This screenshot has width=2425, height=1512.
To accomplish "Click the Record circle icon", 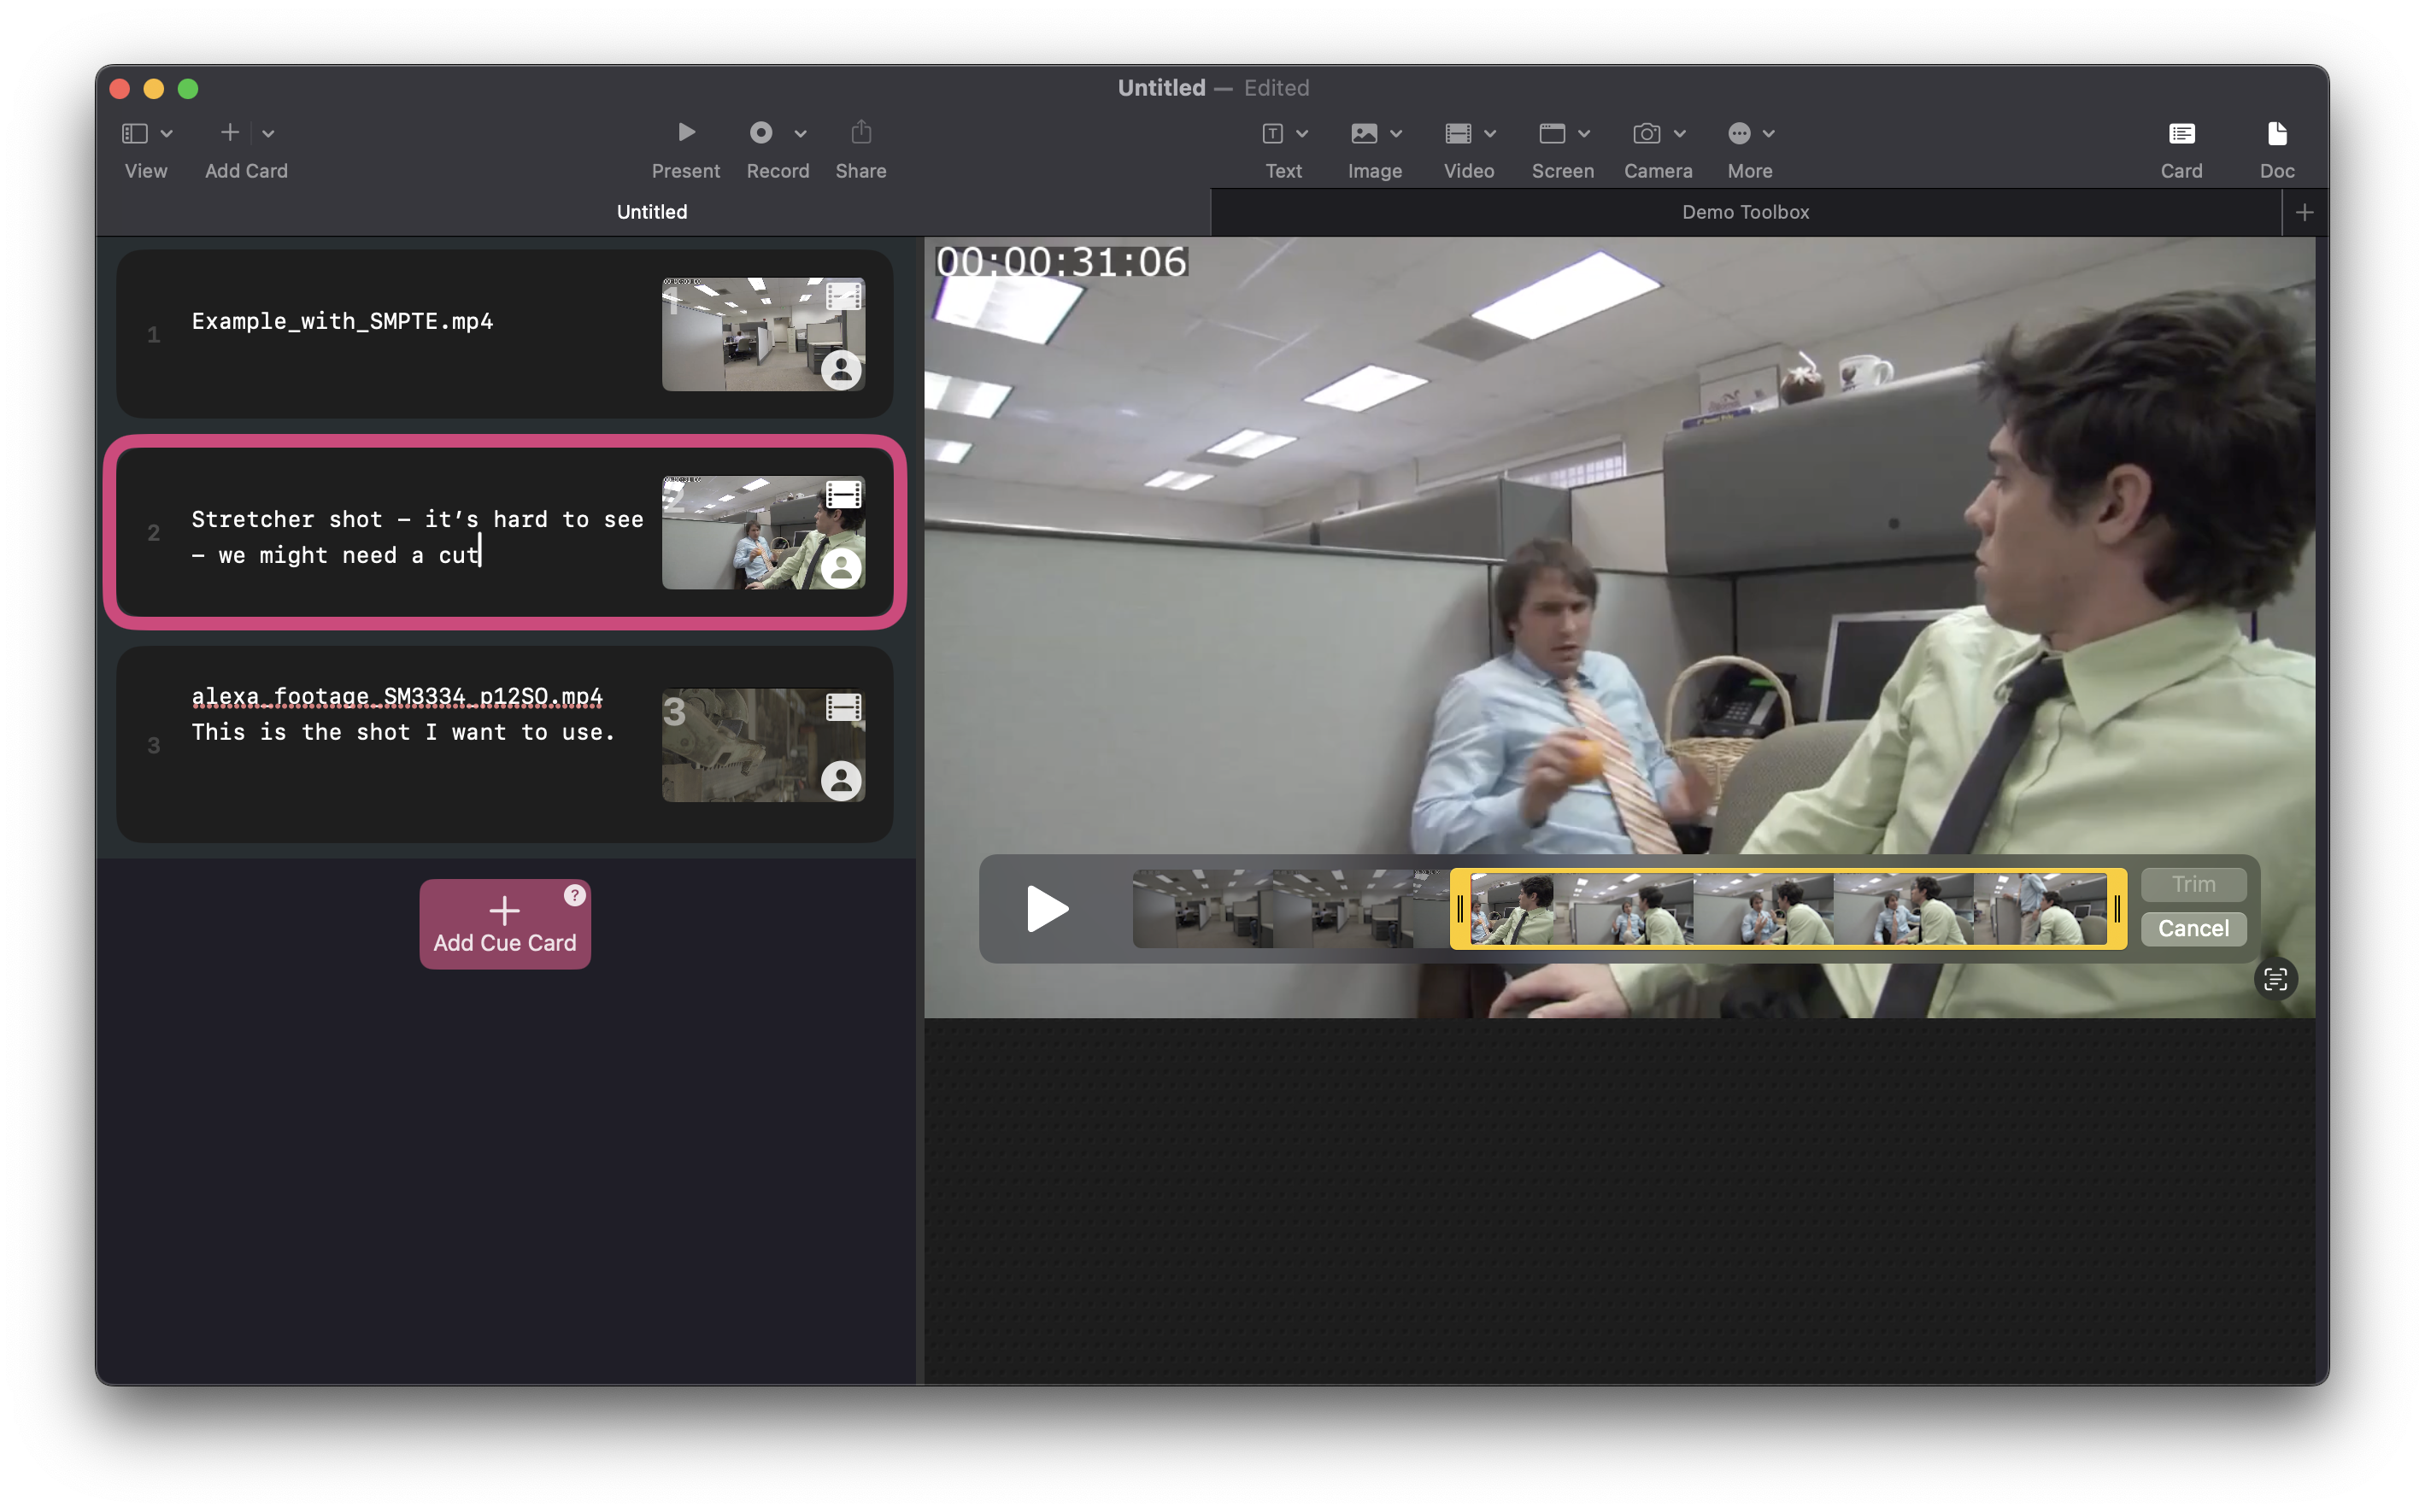I will (761, 132).
